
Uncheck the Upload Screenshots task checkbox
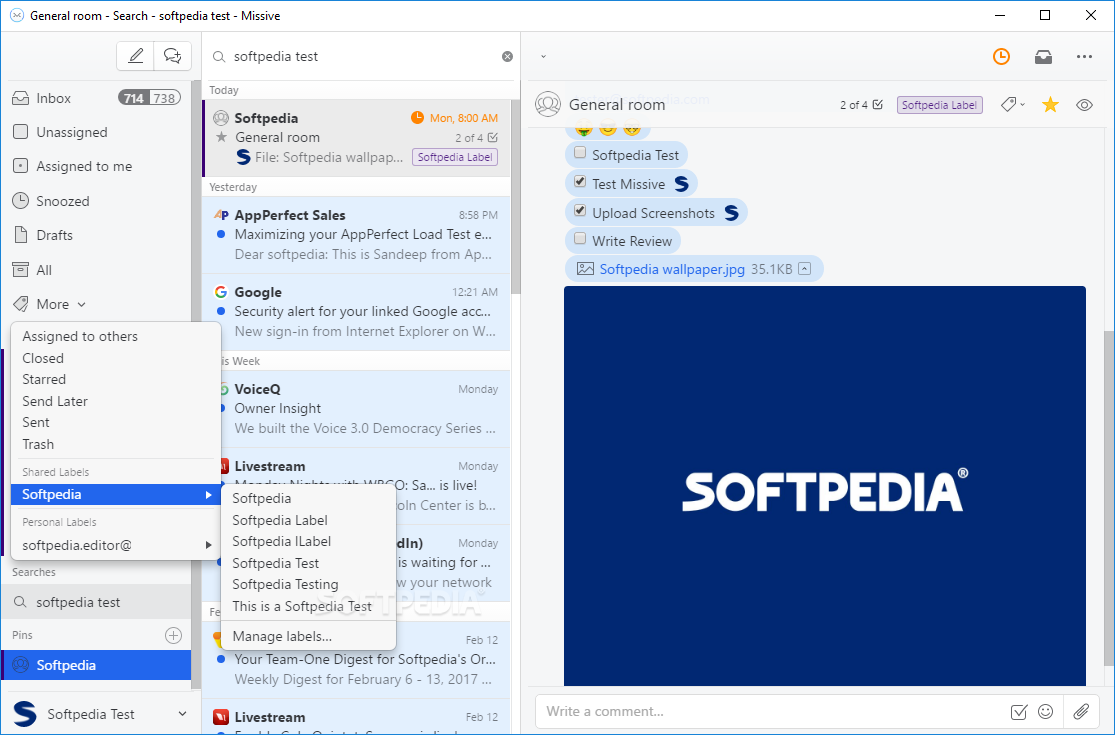(580, 211)
